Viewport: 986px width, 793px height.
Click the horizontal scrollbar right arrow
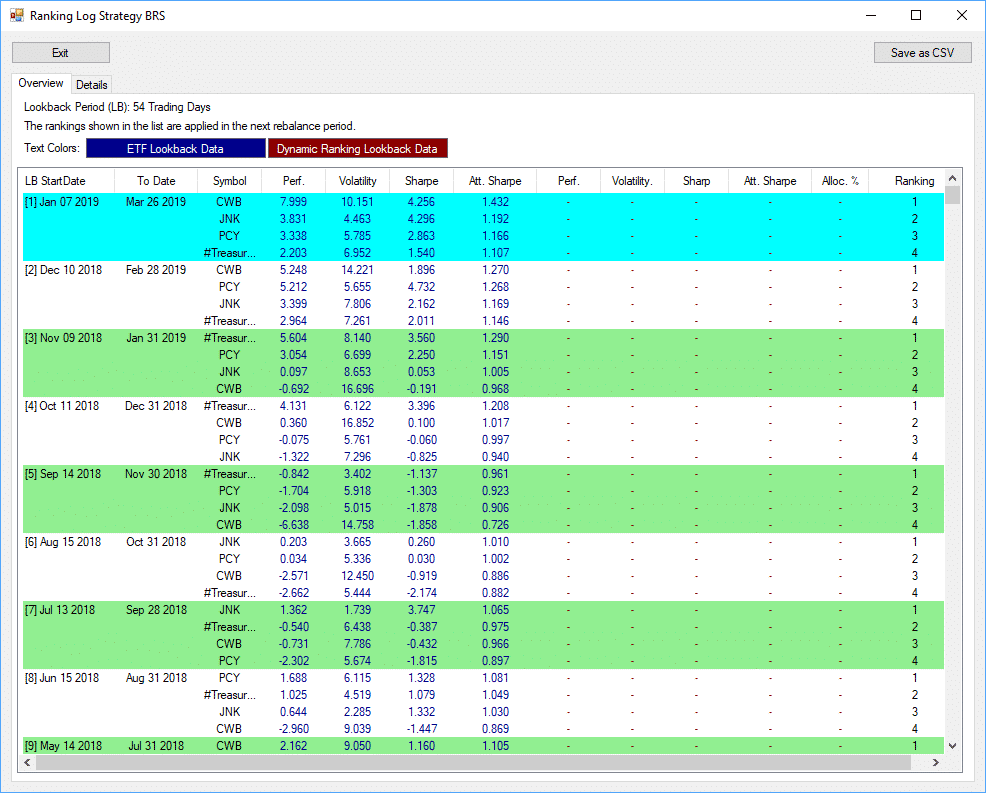(935, 763)
